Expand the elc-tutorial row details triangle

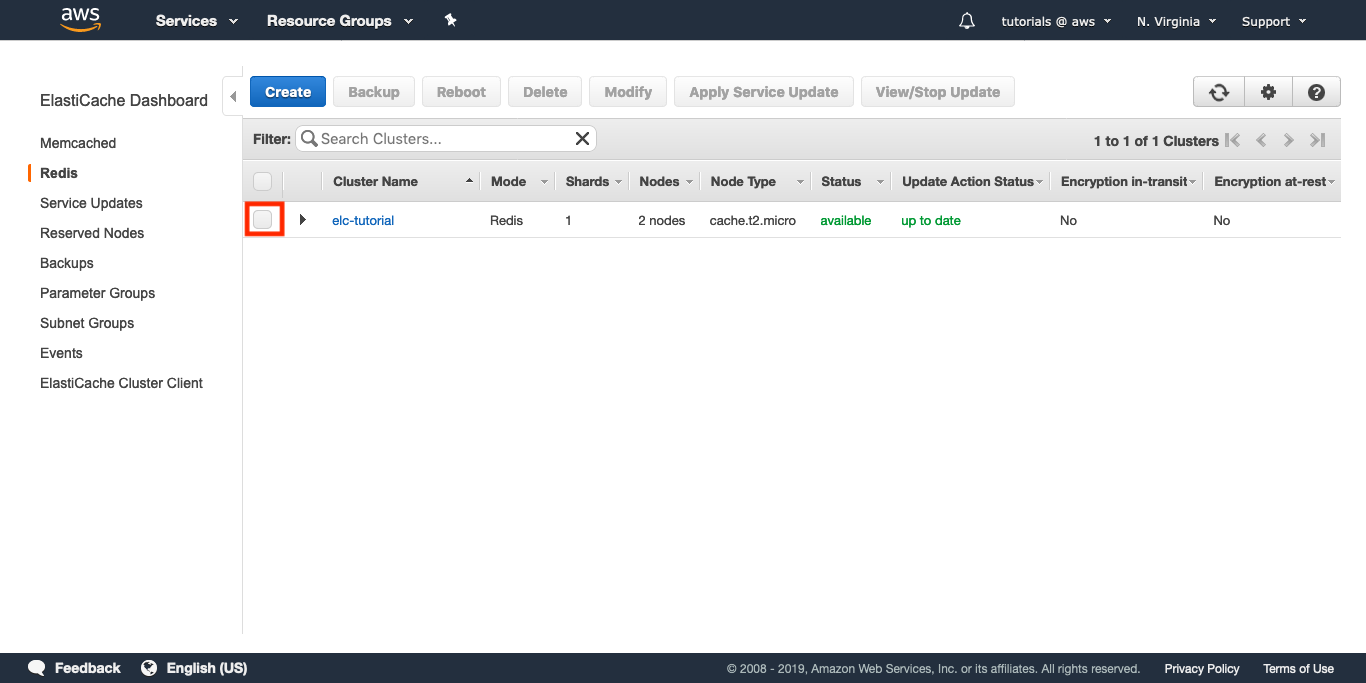(302, 220)
